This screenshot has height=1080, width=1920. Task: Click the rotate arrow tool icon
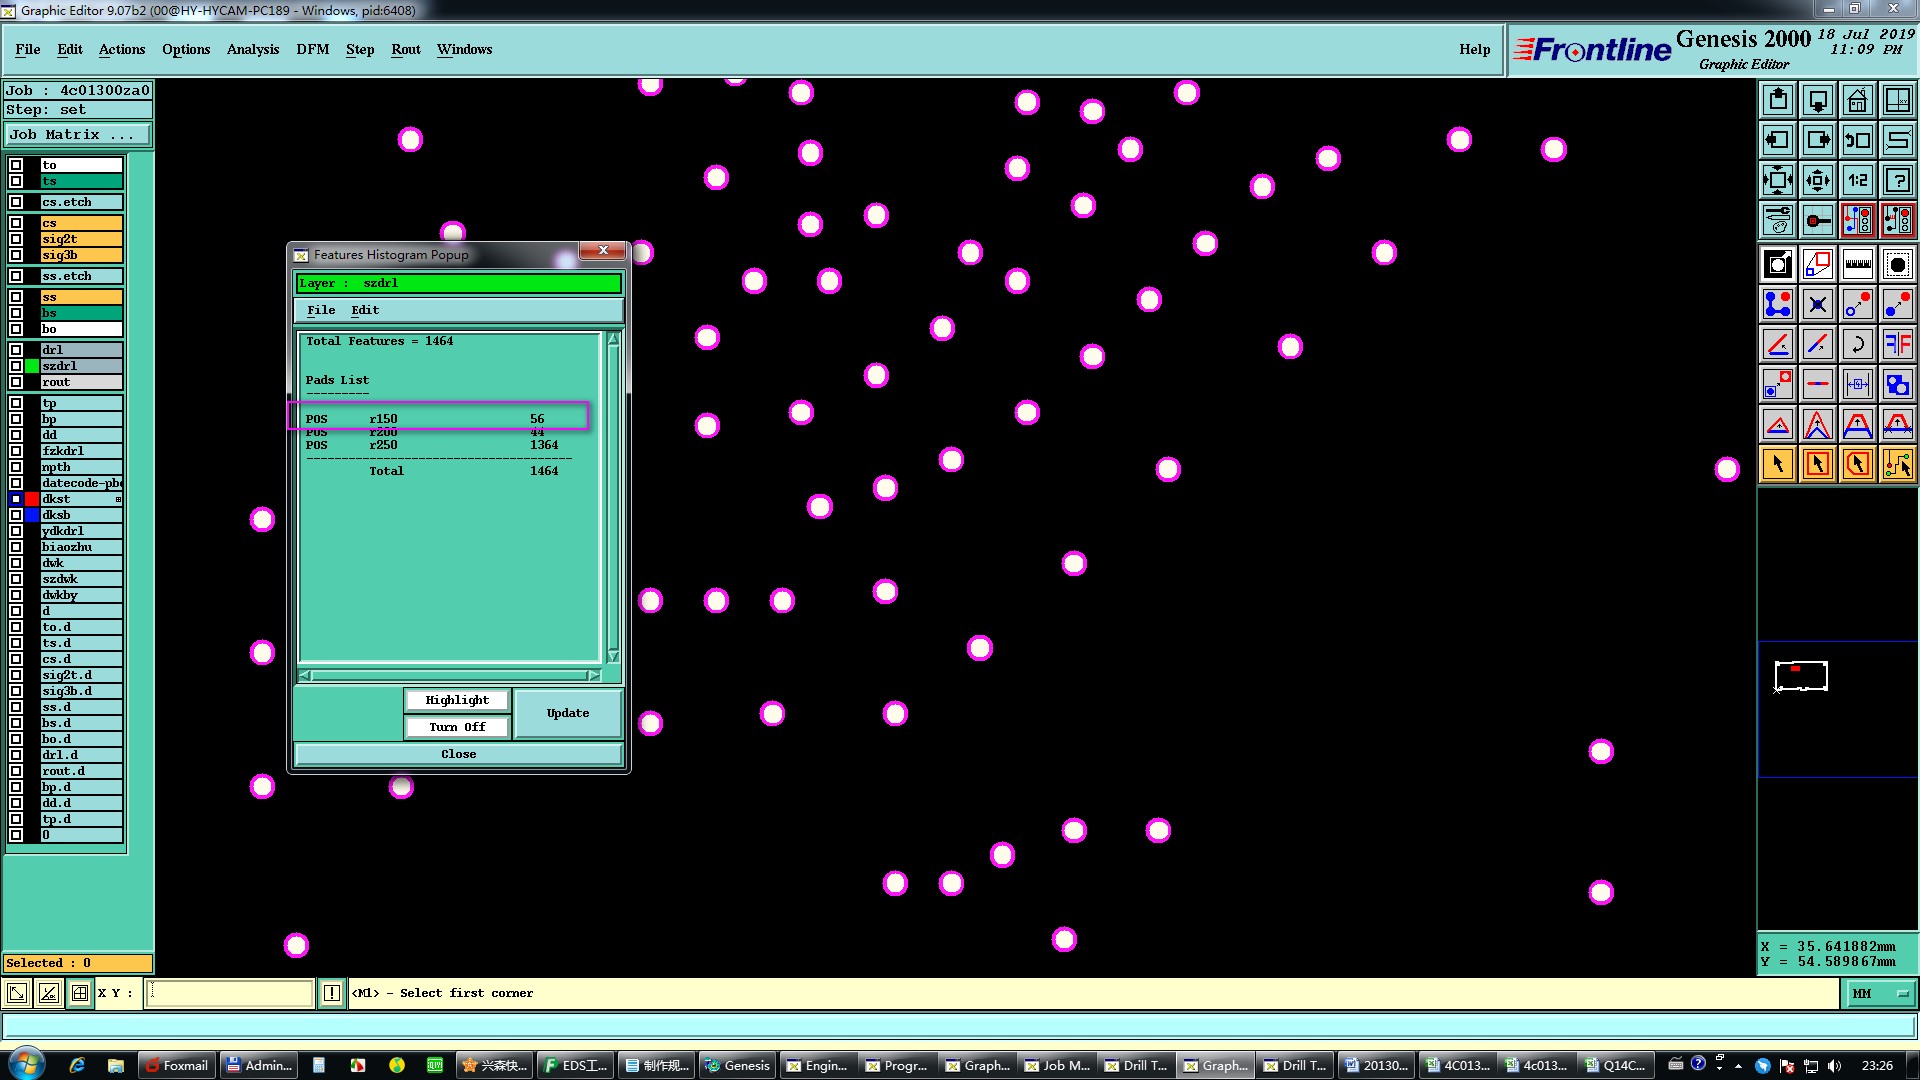(x=1857, y=344)
